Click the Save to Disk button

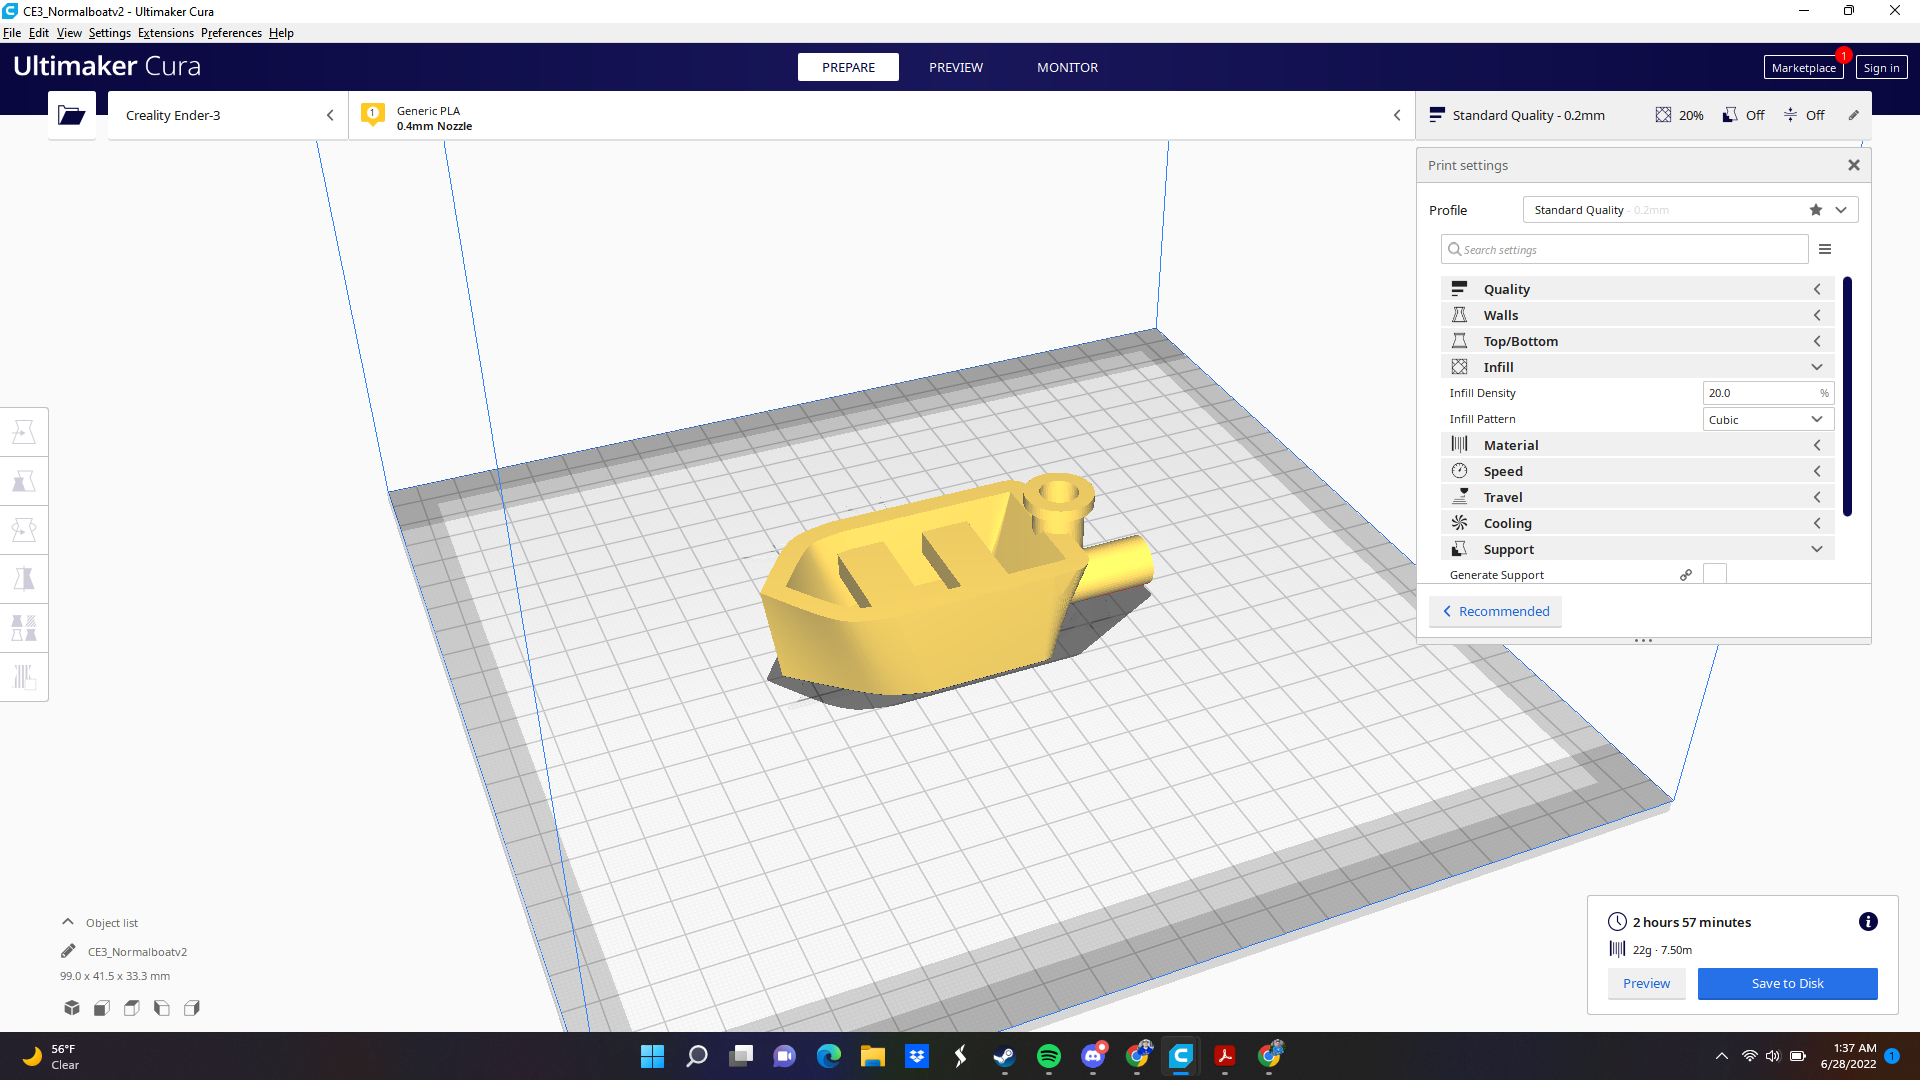(x=1787, y=983)
